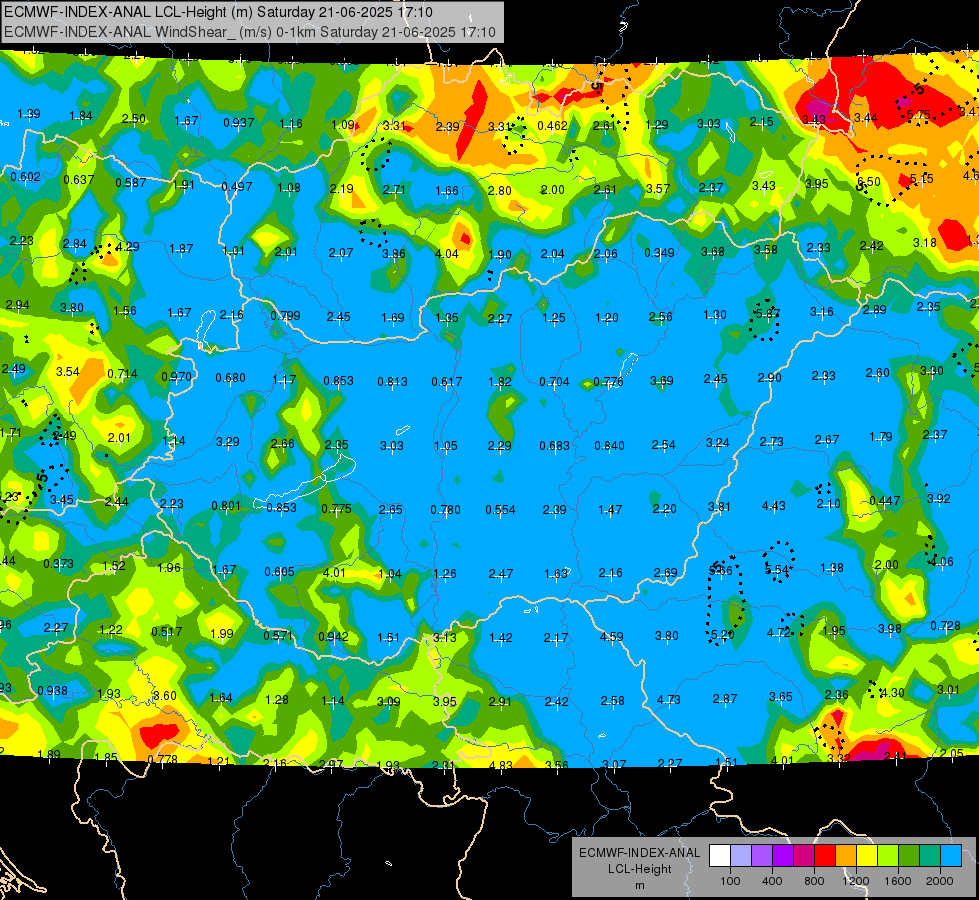Click the wind shear value 4.04
The height and width of the screenshot is (900, 979).
(446, 254)
